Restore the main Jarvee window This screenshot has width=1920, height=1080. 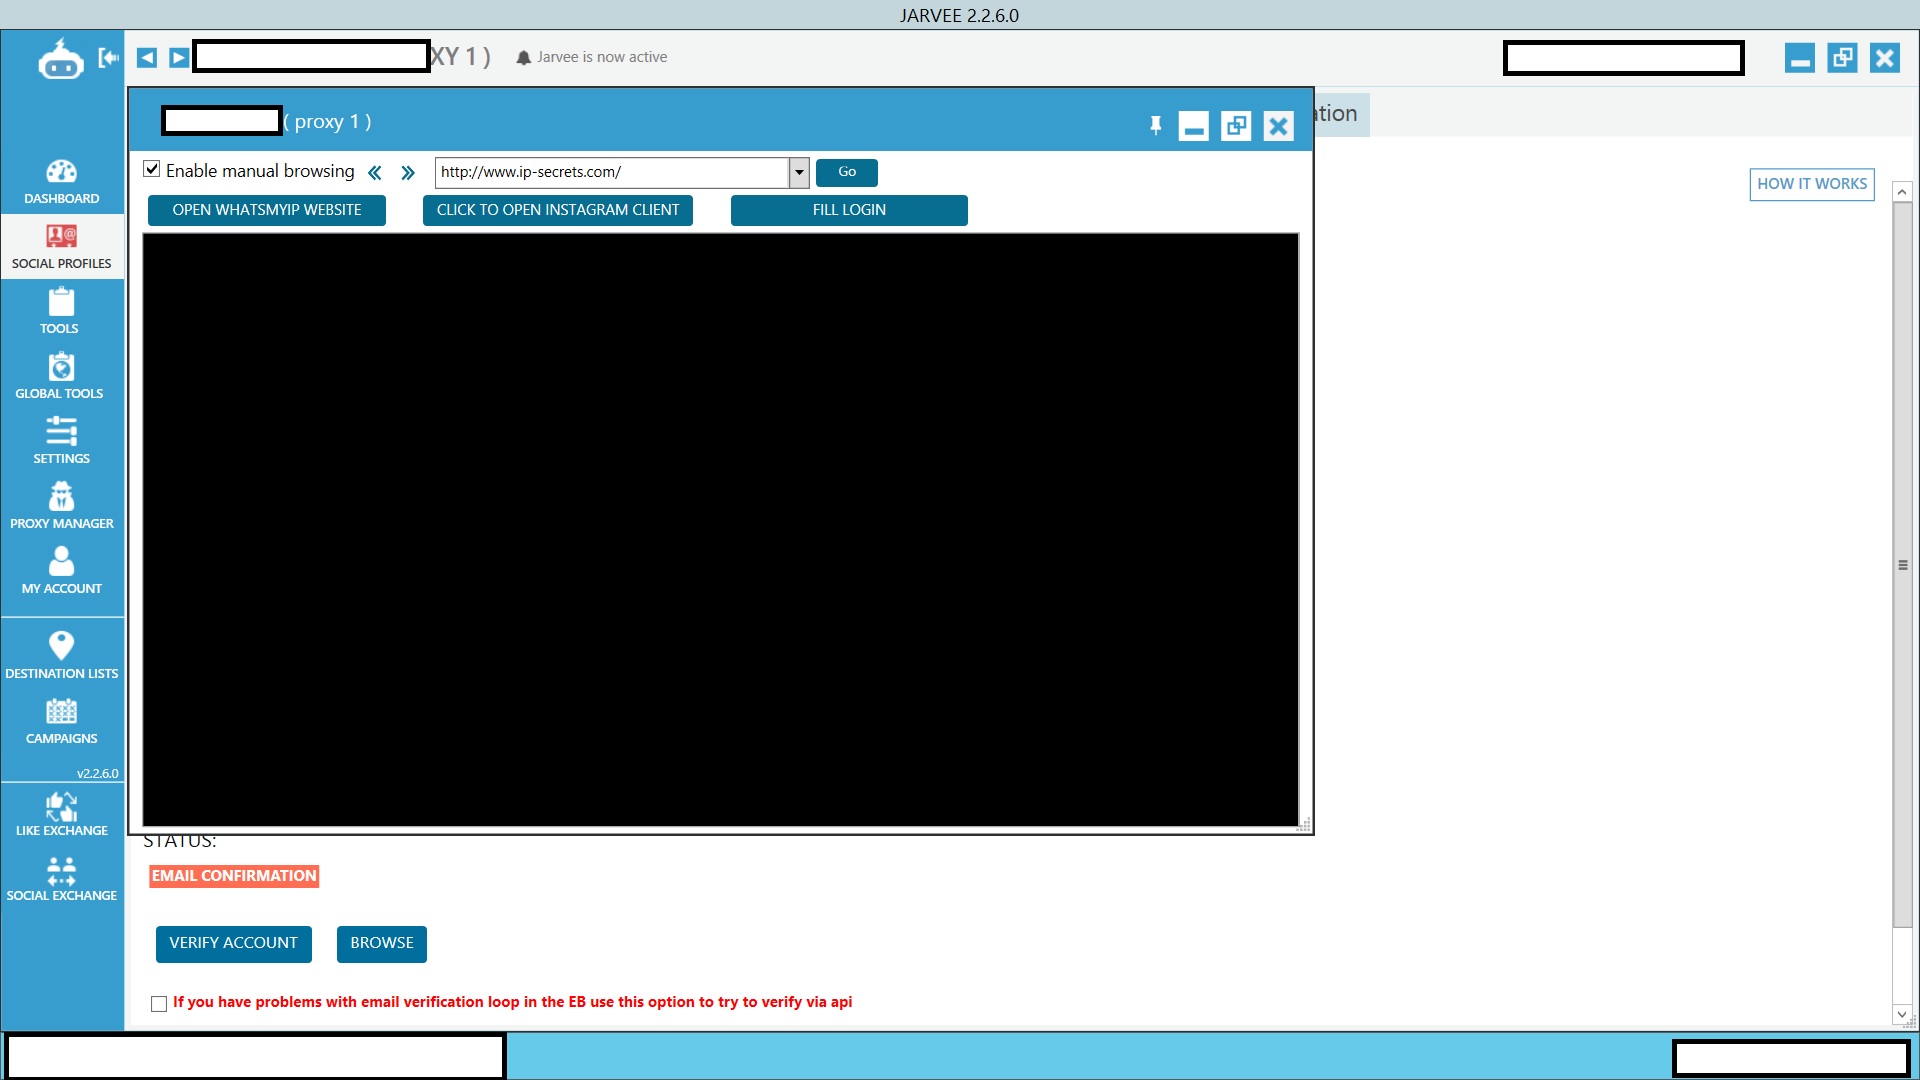(1842, 58)
